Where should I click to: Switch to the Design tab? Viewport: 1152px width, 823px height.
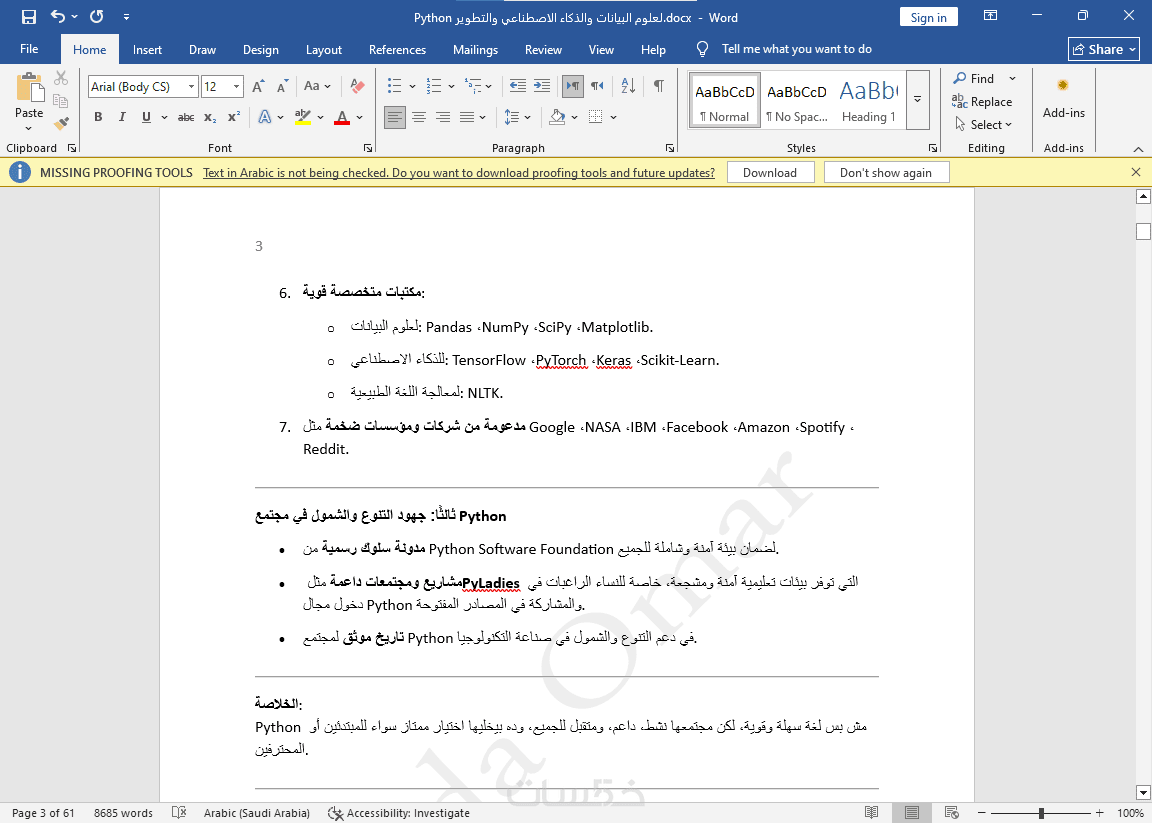(261, 49)
